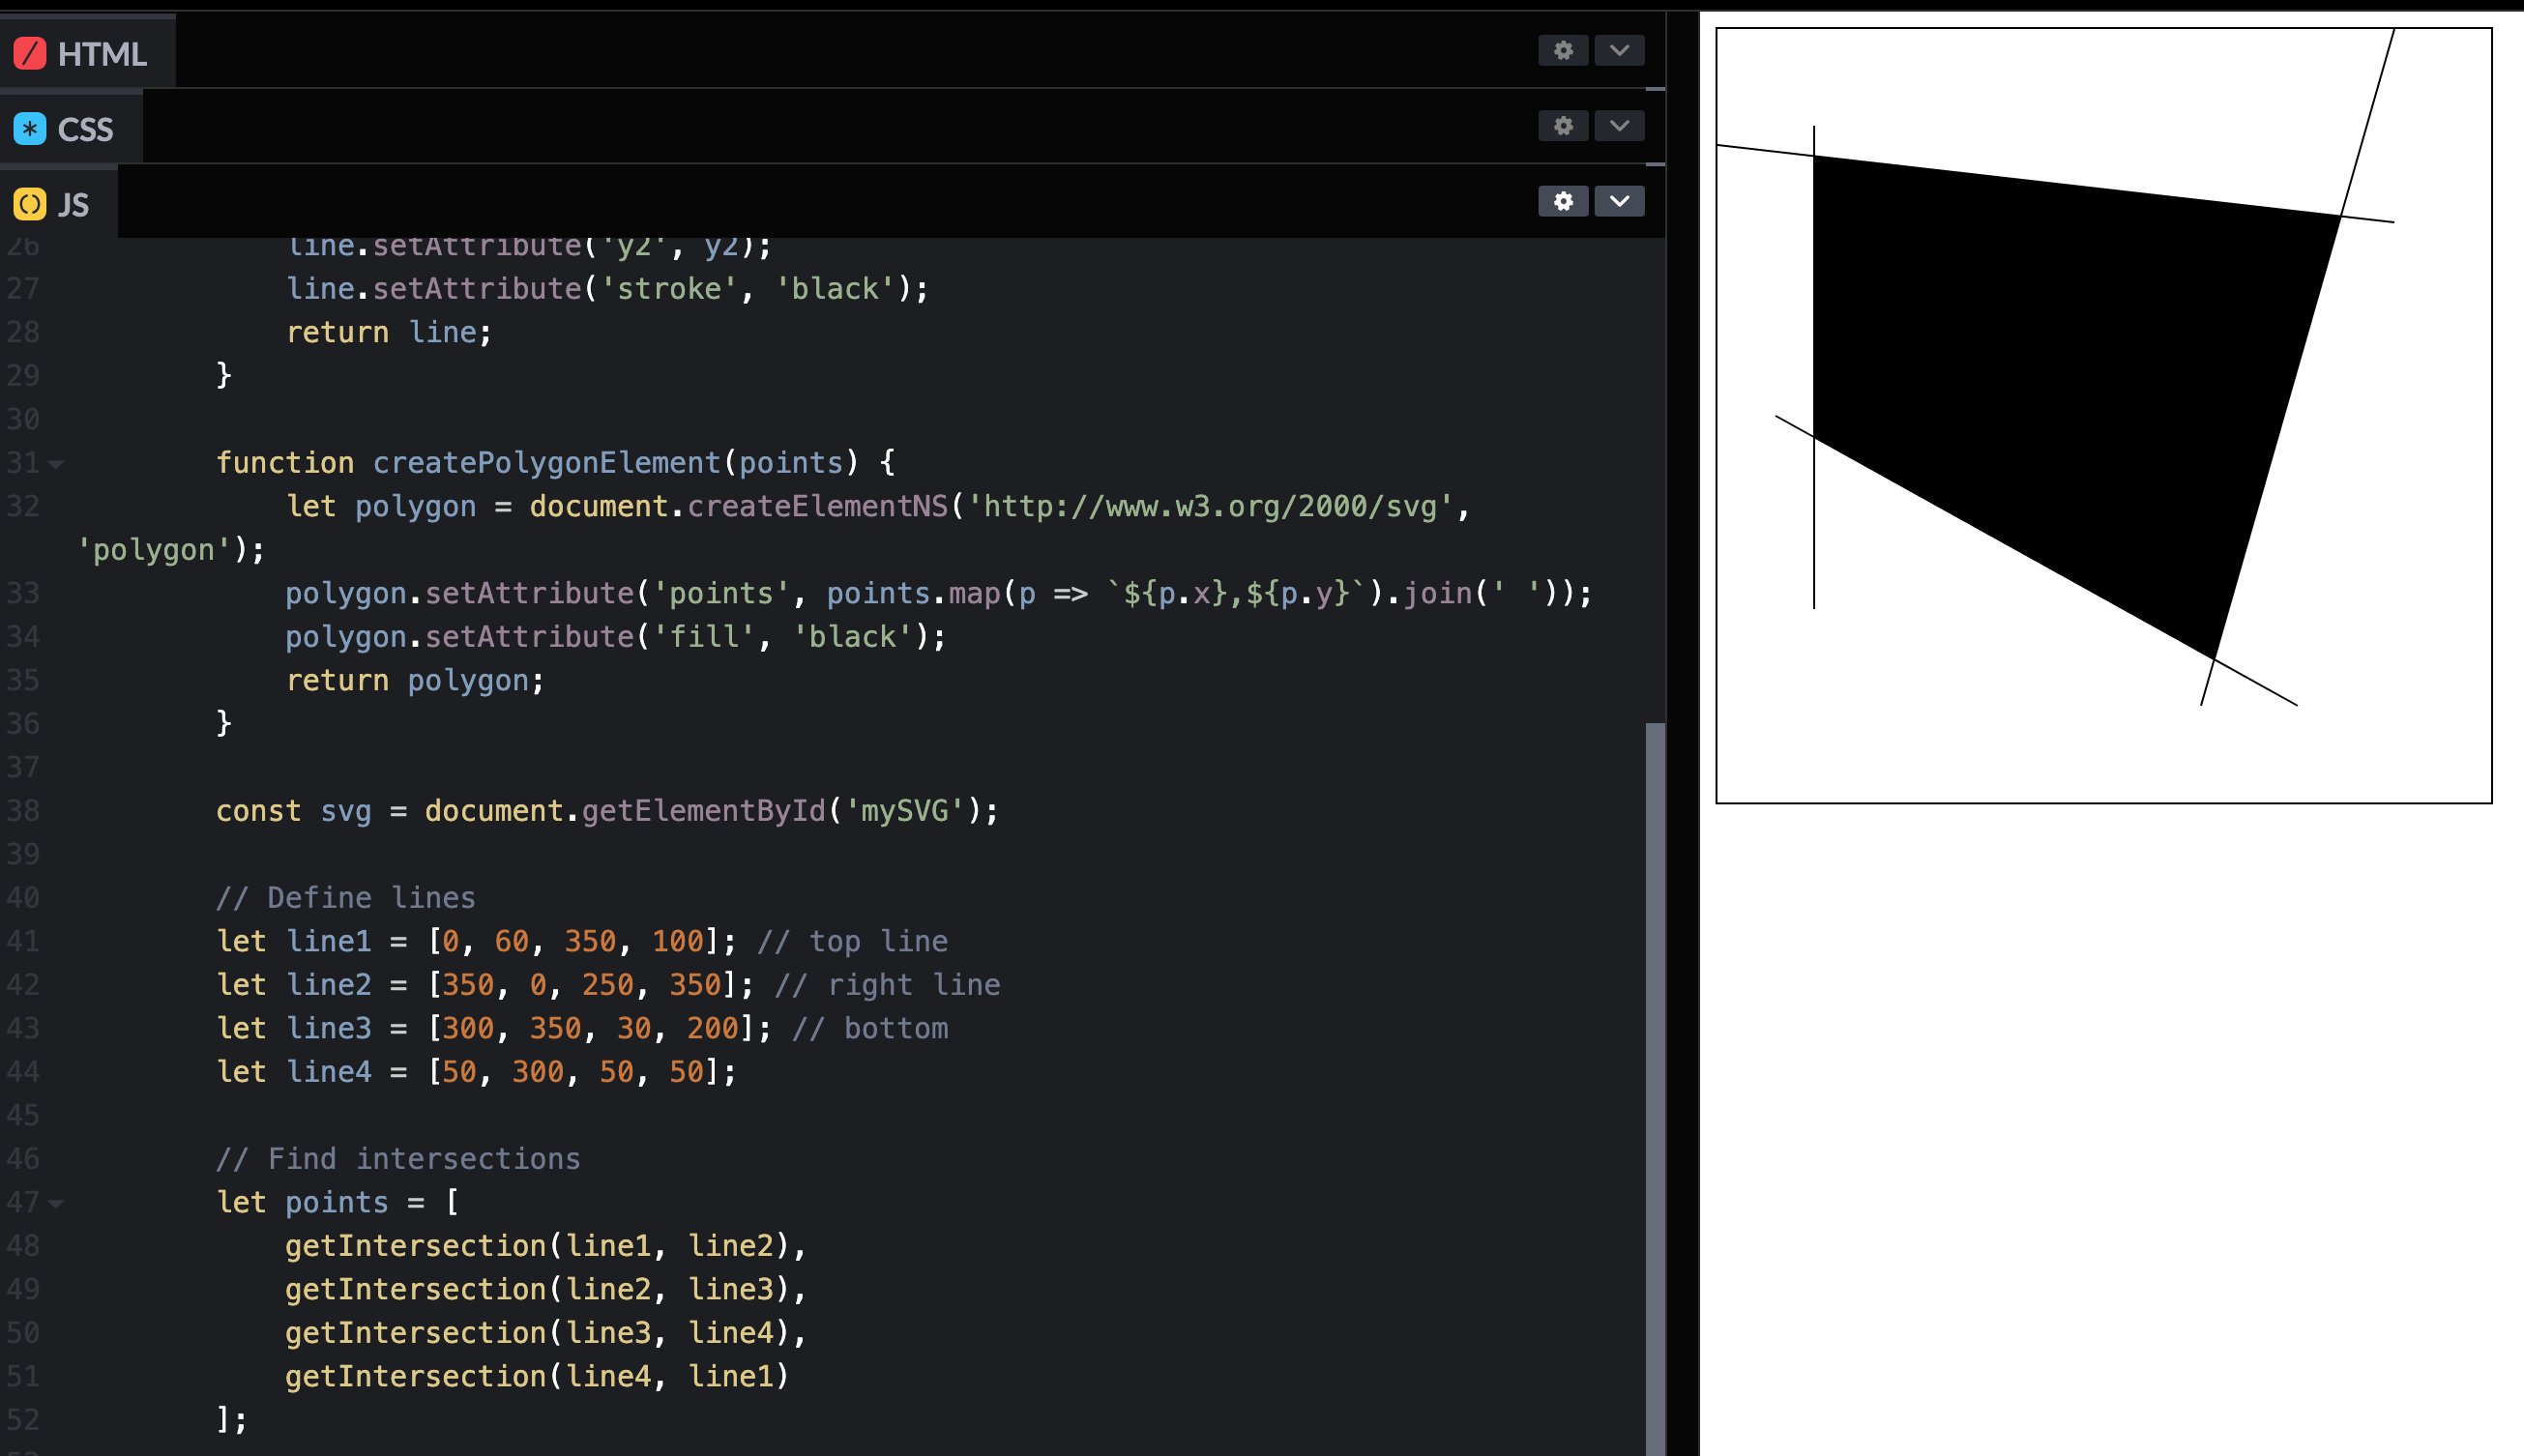Screen dimensions: 2524x1456
Task: Click the '// bottom' comment
Action: 870,1028
